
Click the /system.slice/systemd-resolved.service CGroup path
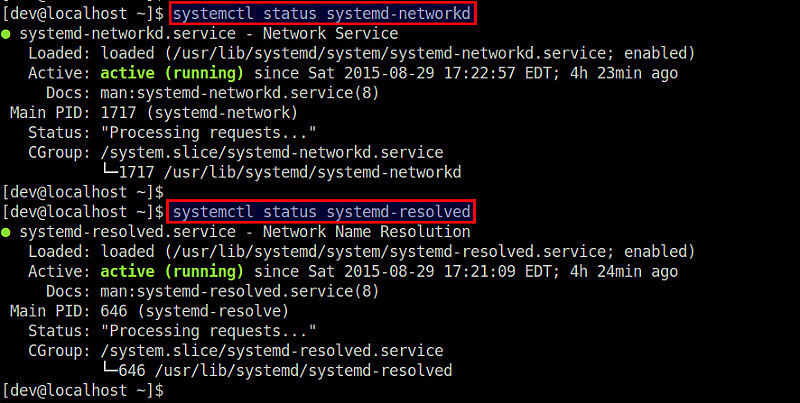coord(269,350)
